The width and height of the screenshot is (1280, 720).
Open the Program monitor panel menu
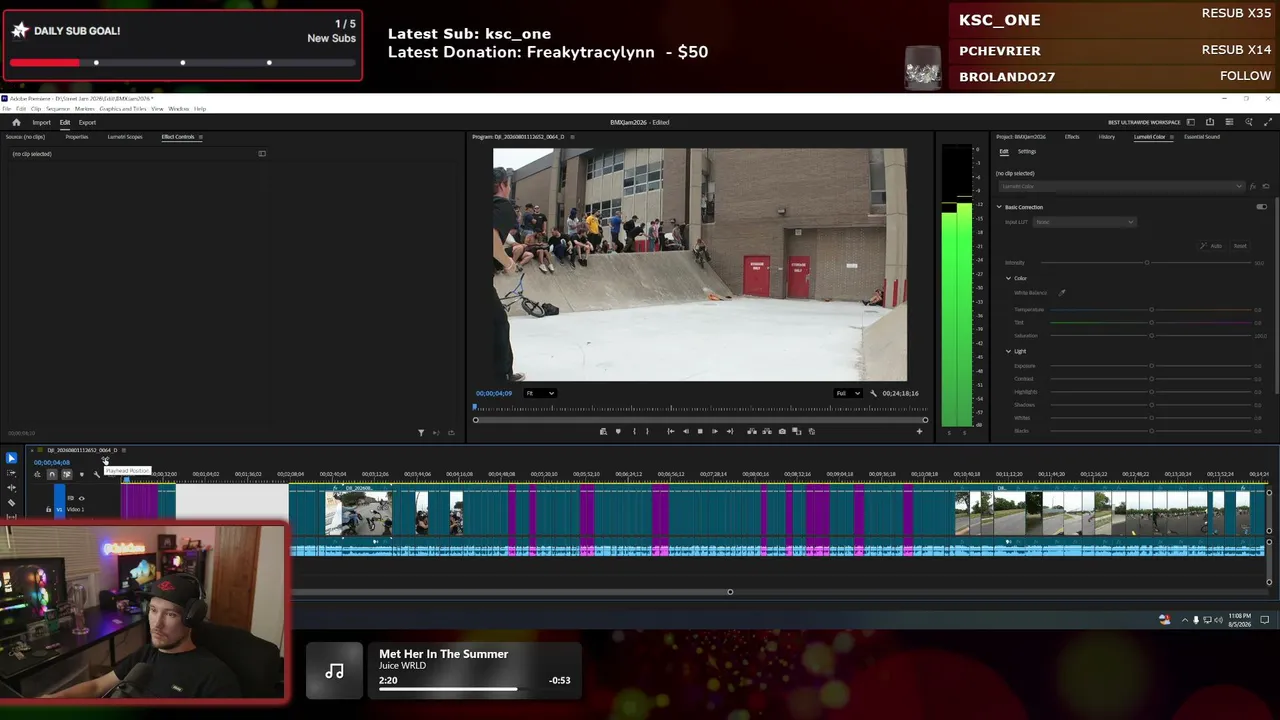(571, 137)
